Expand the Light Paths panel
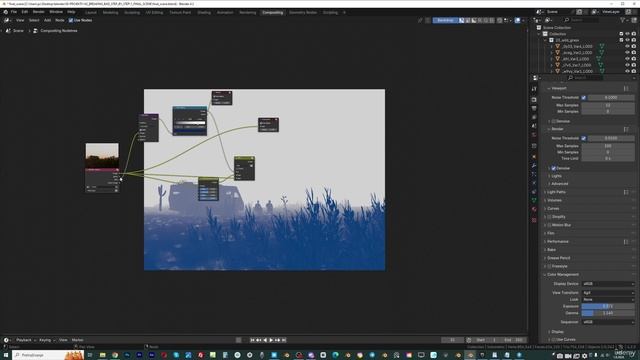 (x=556, y=192)
